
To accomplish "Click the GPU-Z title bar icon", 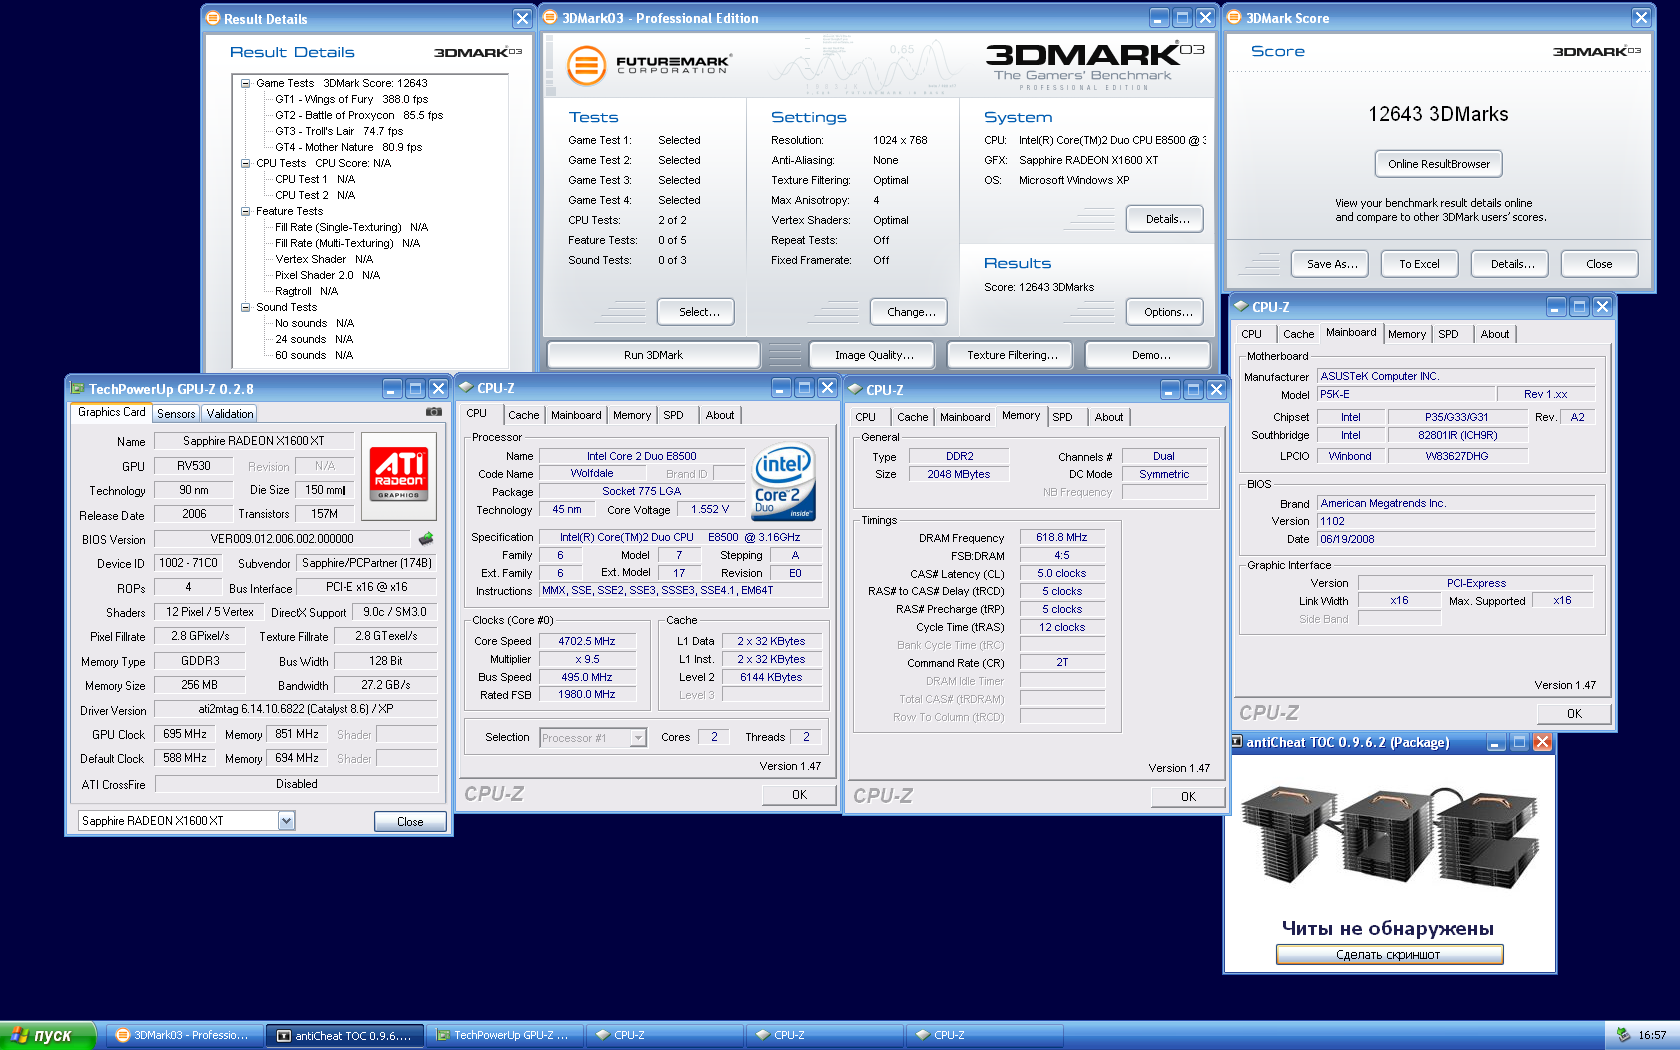I will tap(77, 389).
